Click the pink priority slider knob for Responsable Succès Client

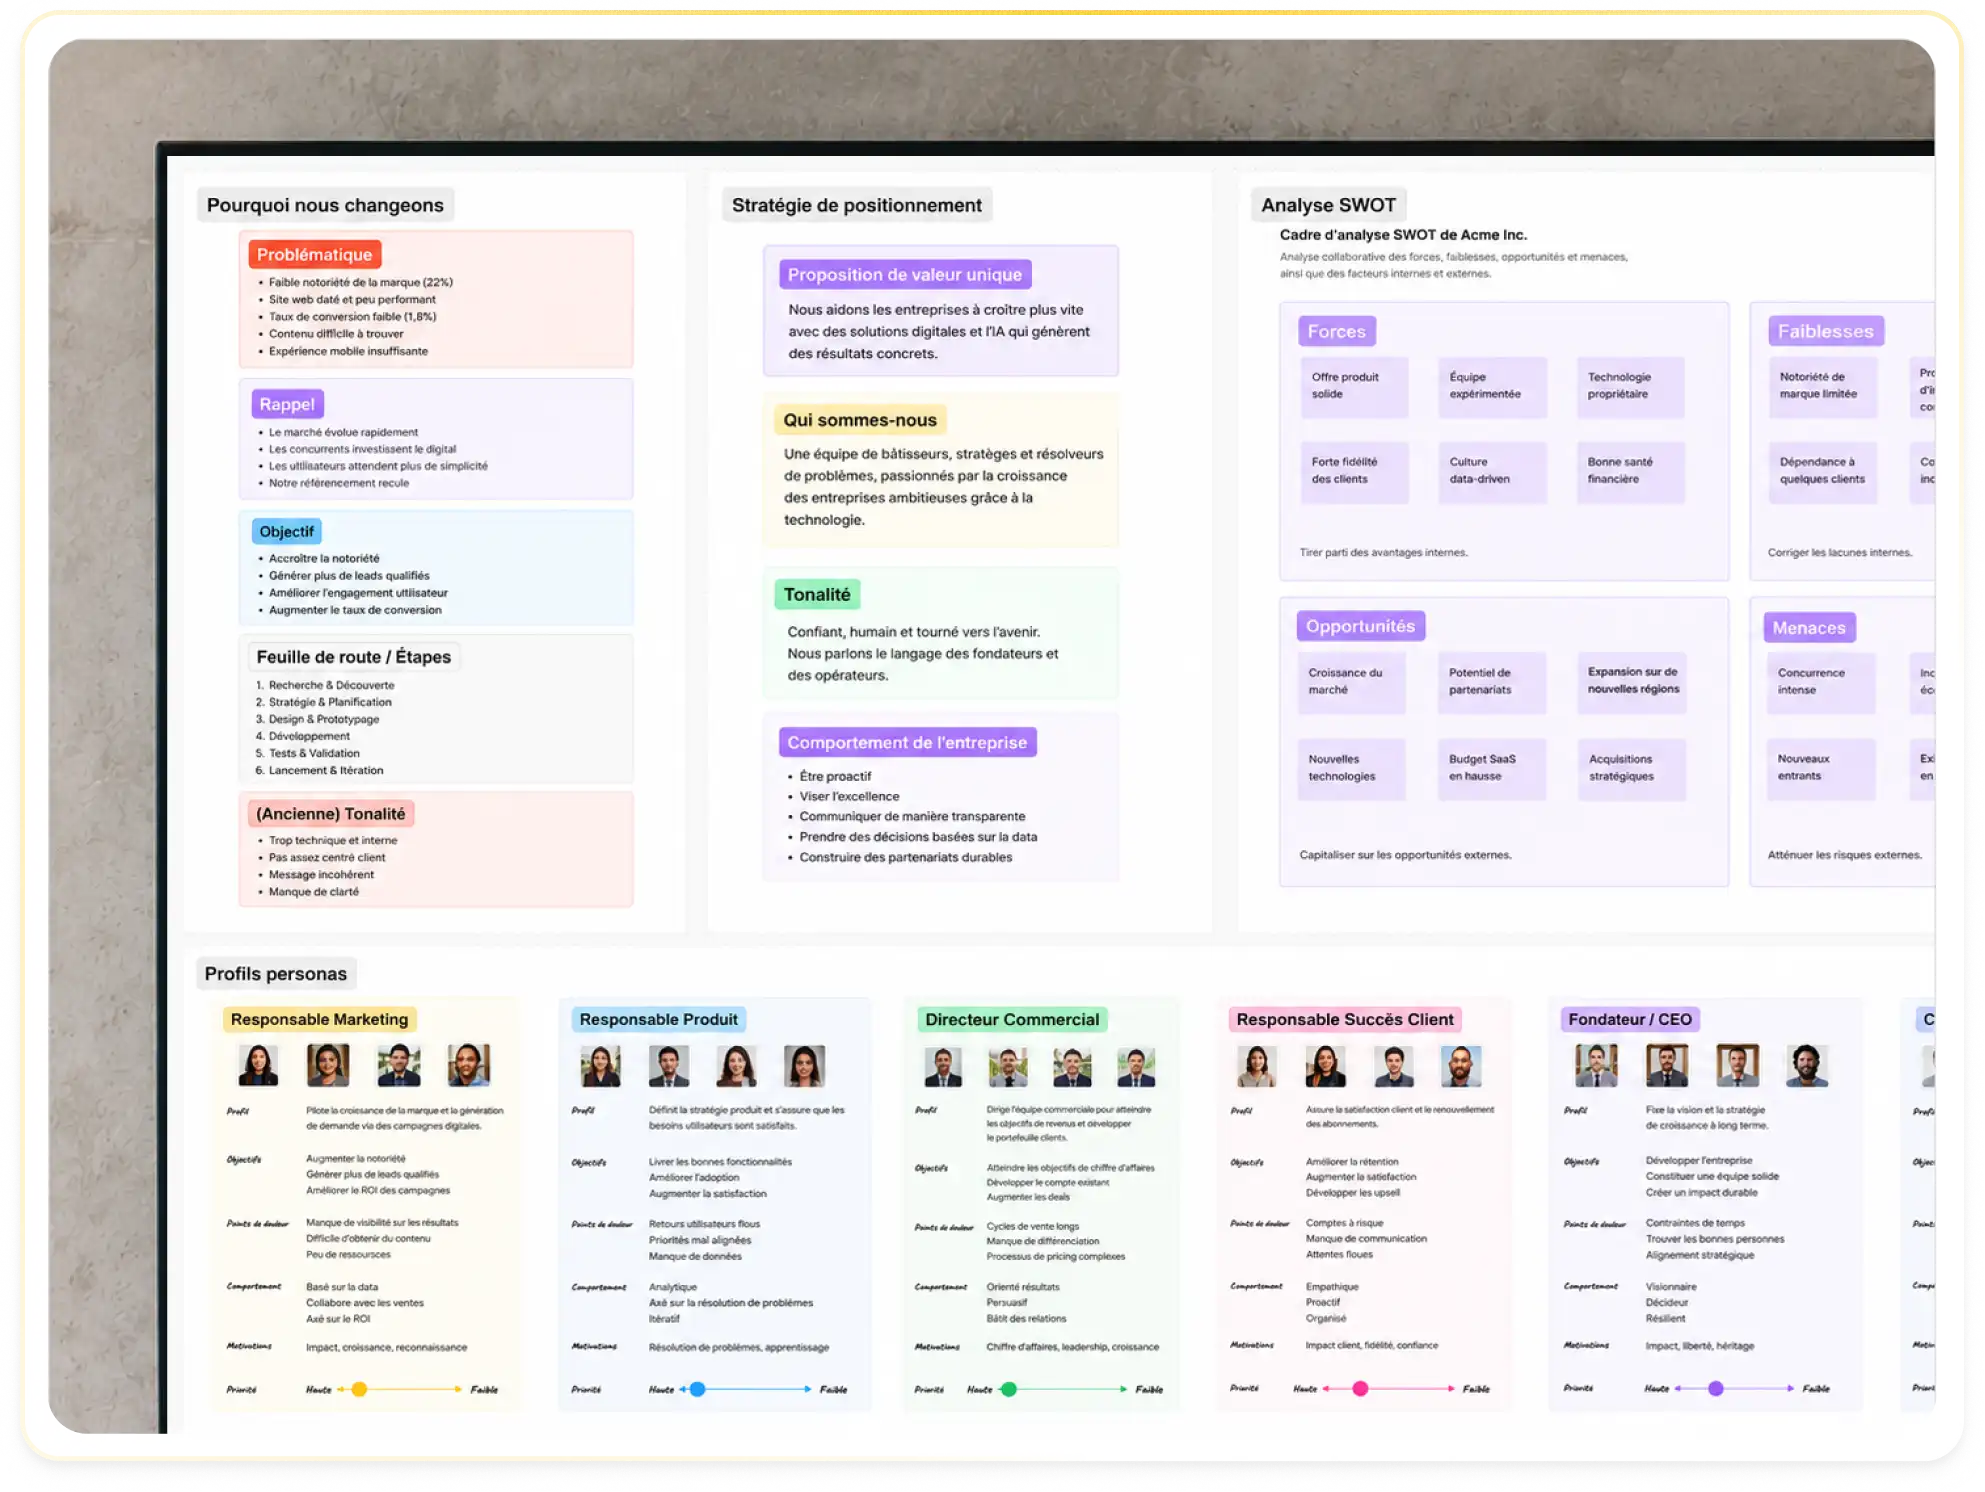pyautogui.click(x=1360, y=1389)
